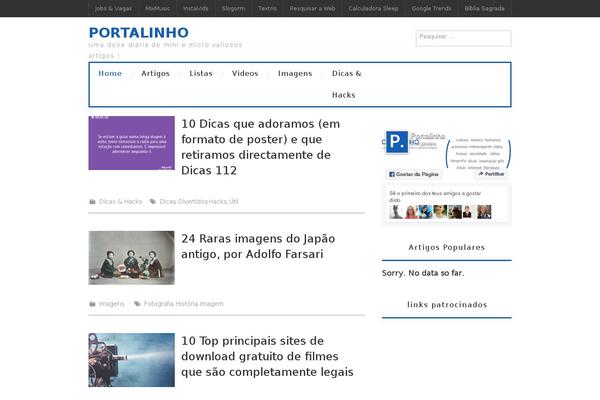Click the Artigos Populares heading
Viewport: 600px width, 400px height.
coord(447,247)
